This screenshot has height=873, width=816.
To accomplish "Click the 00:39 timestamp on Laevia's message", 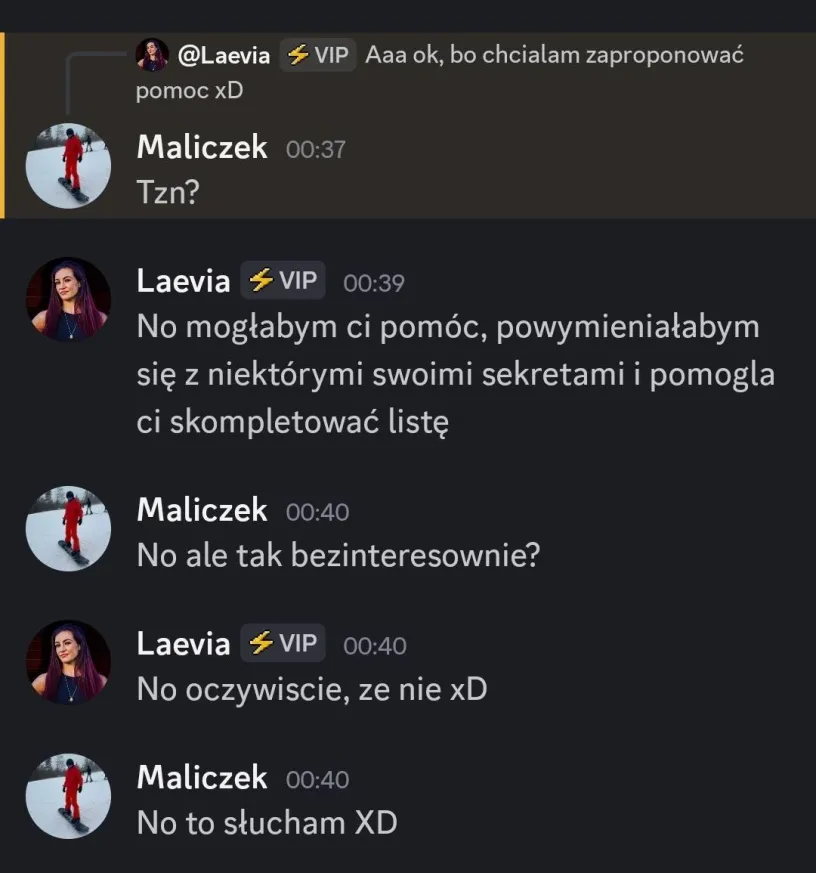I will pos(374,283).
